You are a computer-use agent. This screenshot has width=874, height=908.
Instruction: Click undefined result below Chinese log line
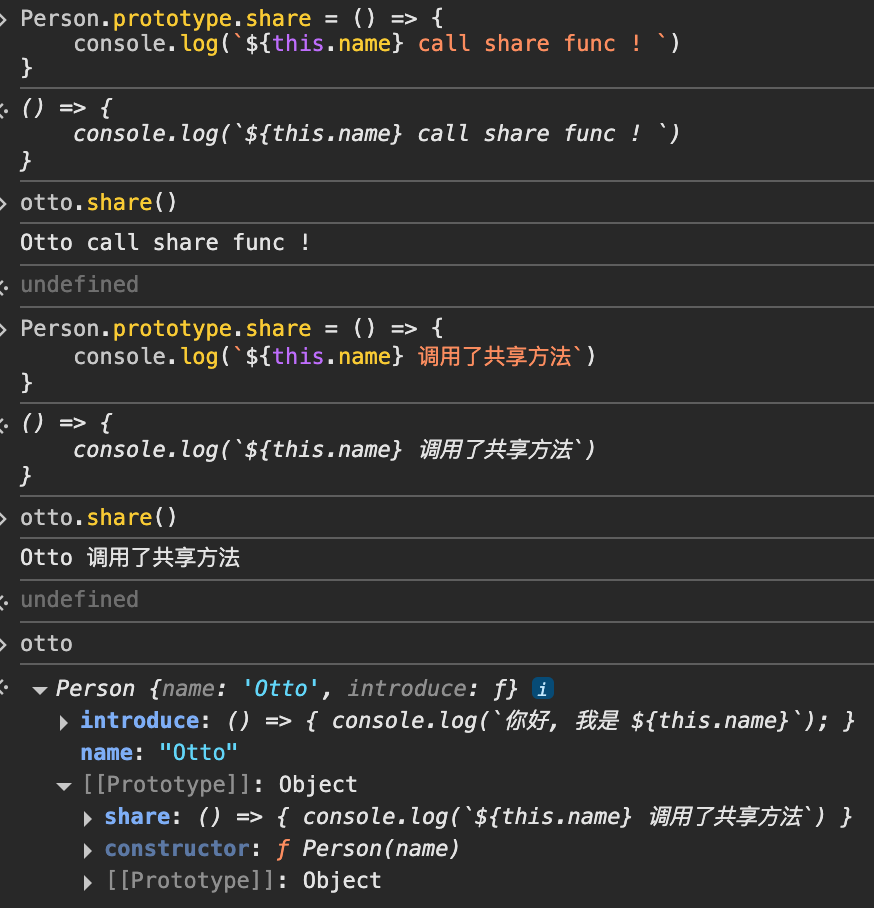tap(79, 600)
